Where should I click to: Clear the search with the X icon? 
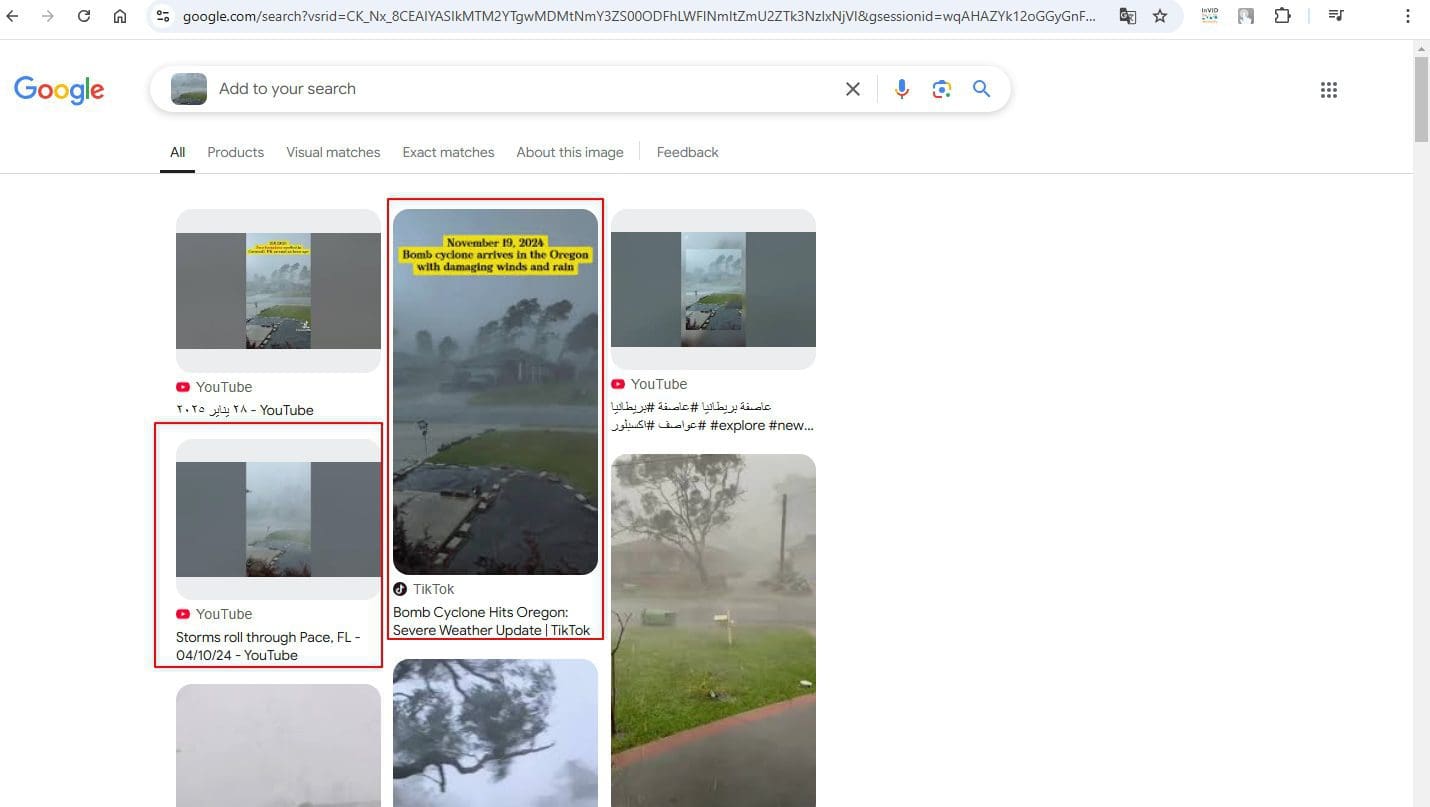[x=853, y=89]
